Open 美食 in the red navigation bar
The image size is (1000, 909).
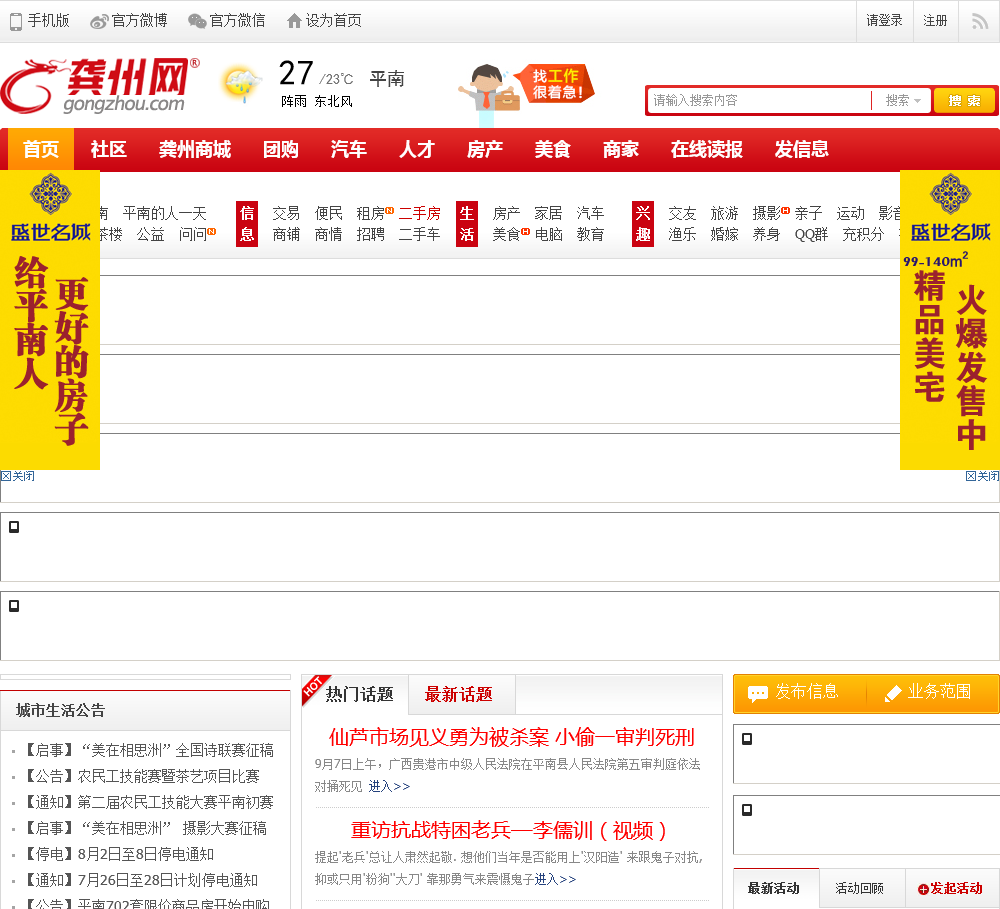(552, 149)
